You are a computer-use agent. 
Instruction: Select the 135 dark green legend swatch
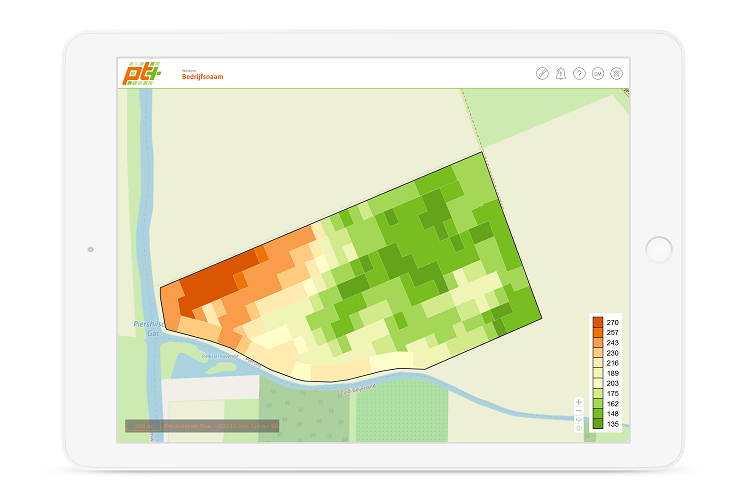(x=598, y=424)
